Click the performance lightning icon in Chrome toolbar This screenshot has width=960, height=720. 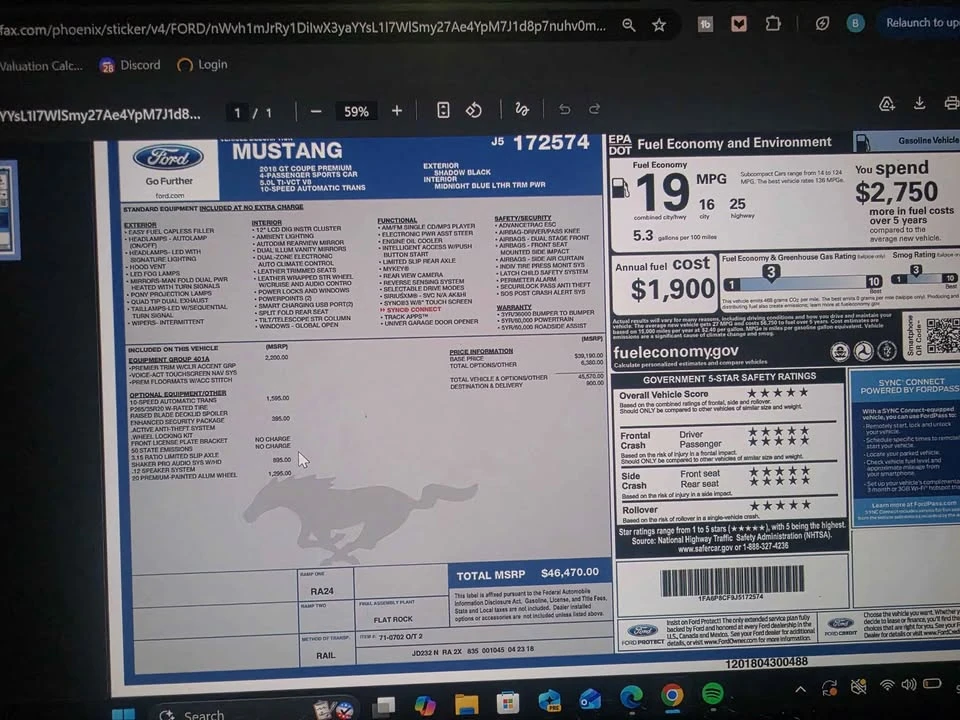pos(822,23)
